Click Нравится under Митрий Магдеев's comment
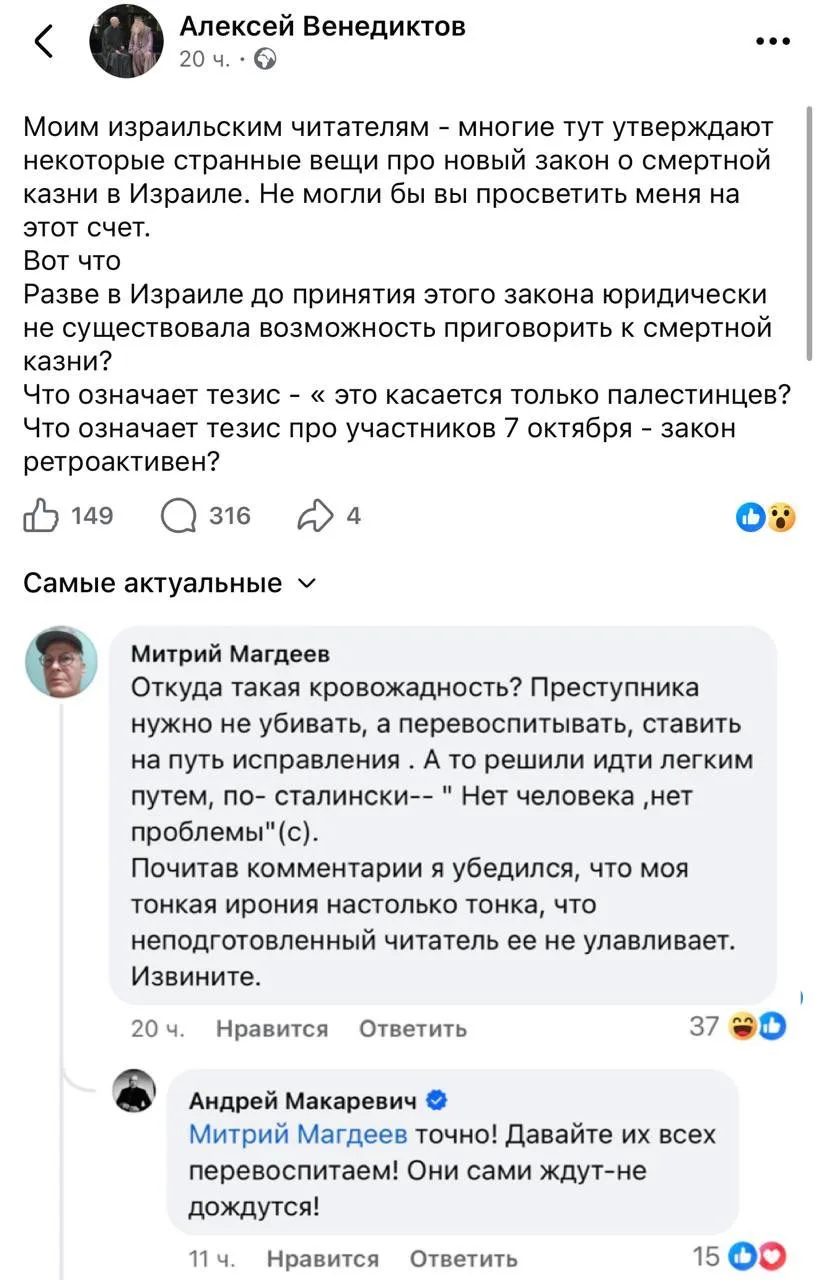The height and width of the screenshot is (1280, 818). tap(271, 1028)
